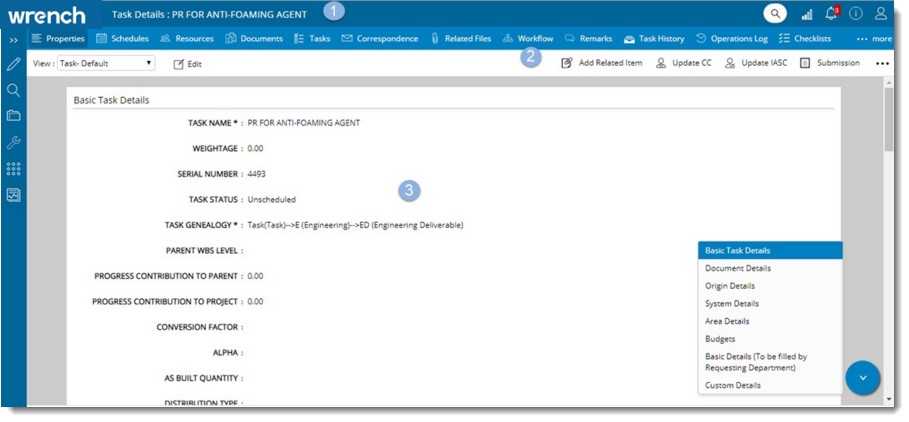
Task: Expand the left sidebar with double chevron
Action: pos(14,39)
